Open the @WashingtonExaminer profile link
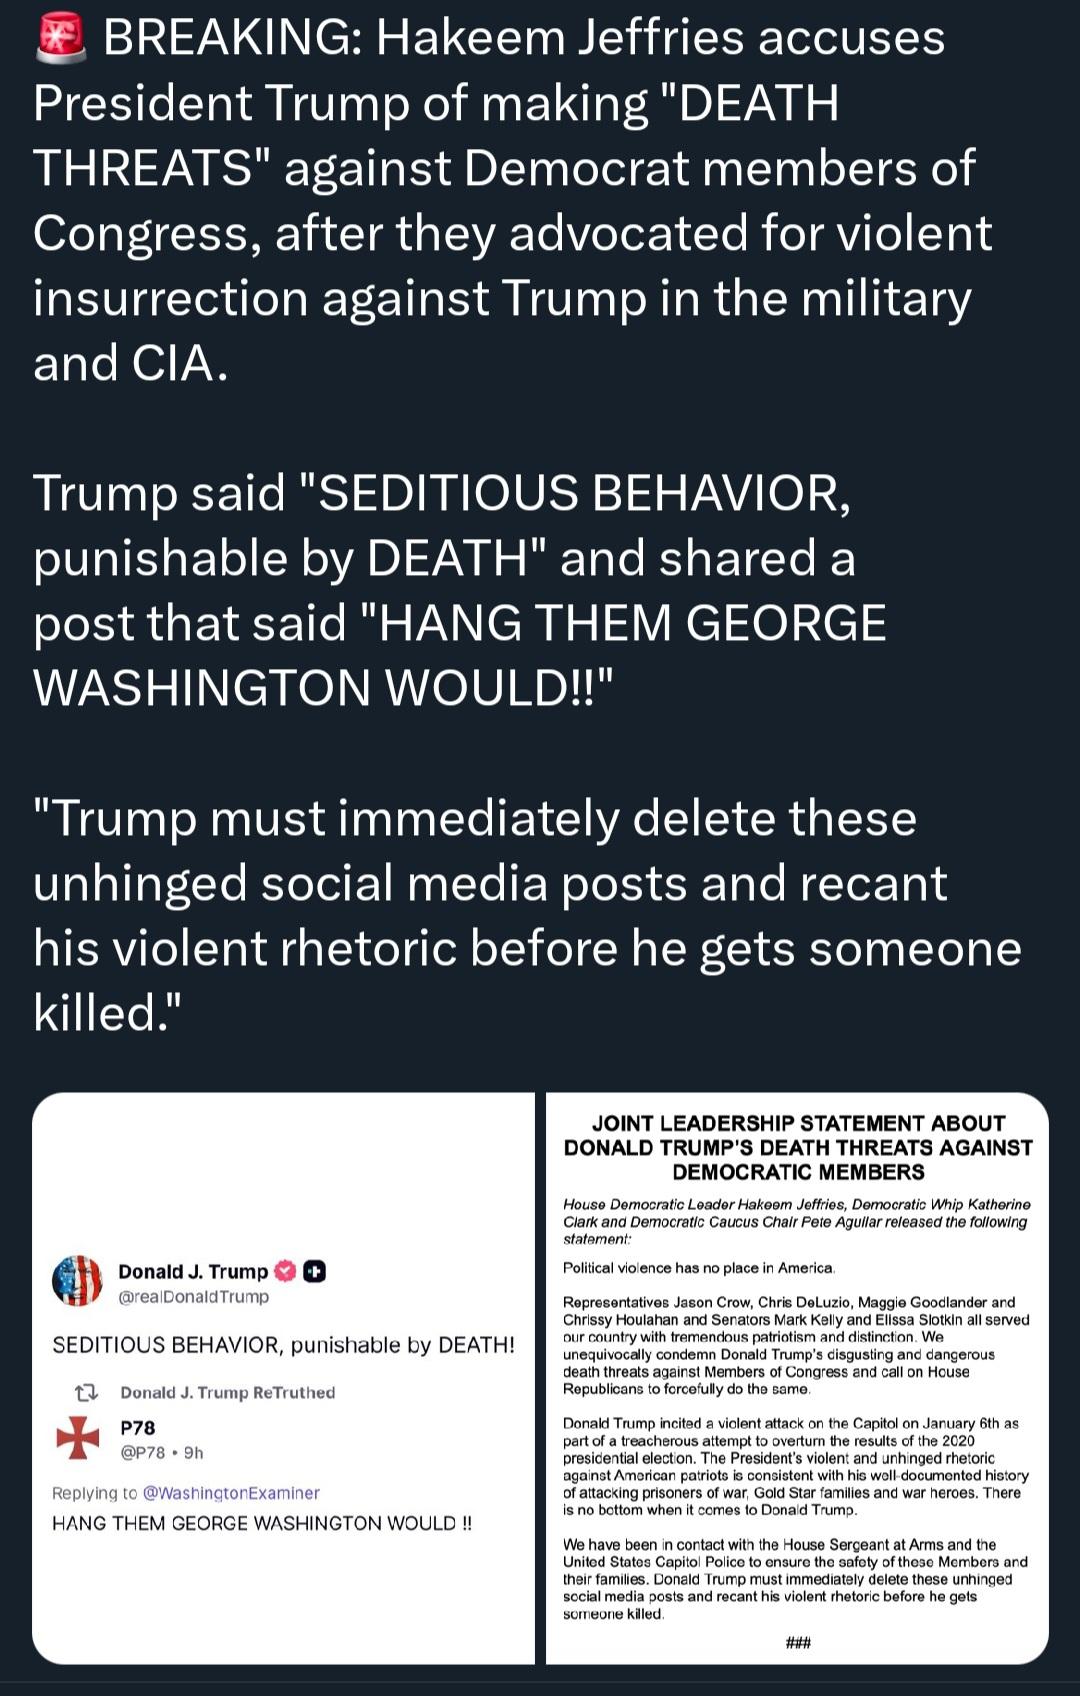The image size is (1080, 1696). pos(231,1493)
